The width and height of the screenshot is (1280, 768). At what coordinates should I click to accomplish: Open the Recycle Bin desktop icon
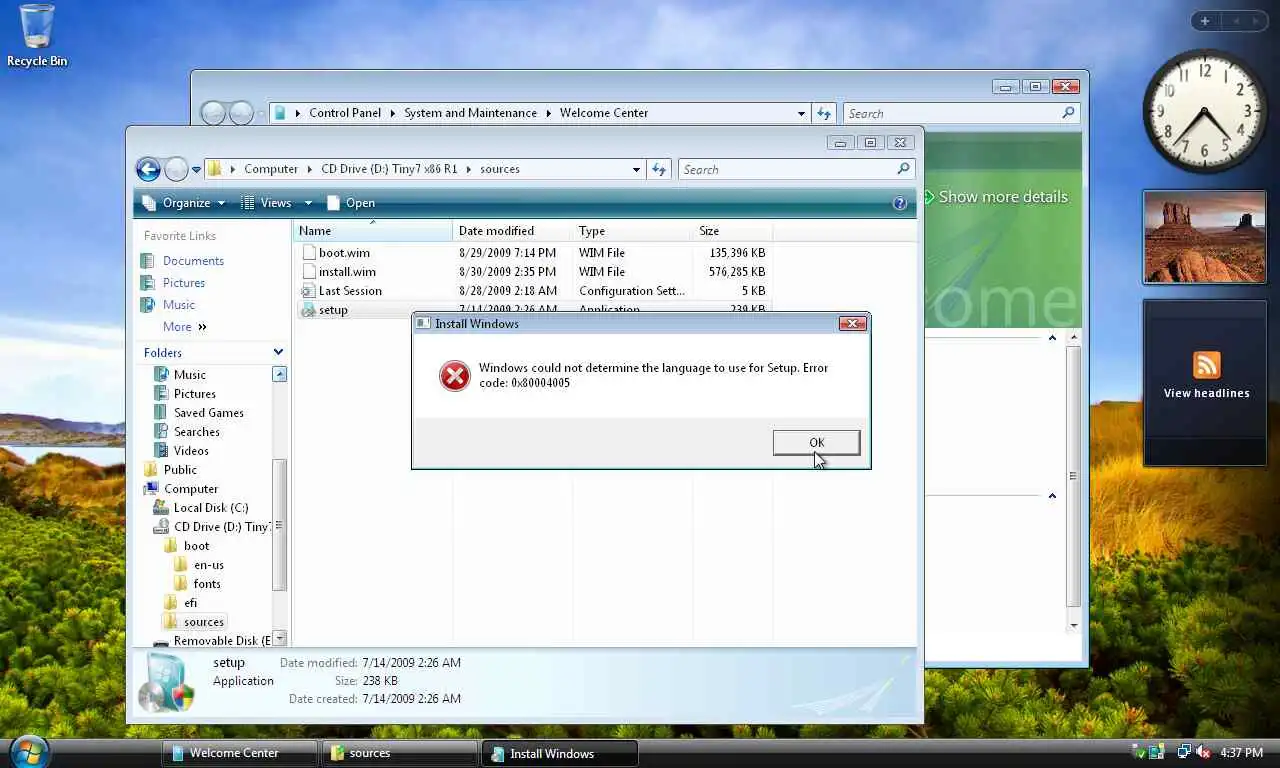[37, 36]
